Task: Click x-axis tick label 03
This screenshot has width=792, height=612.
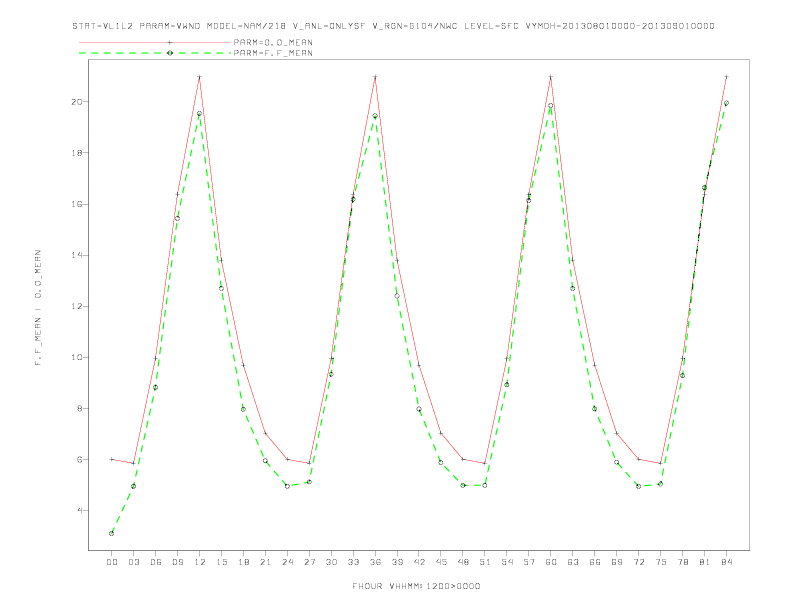Action: (x=133, y=562)
